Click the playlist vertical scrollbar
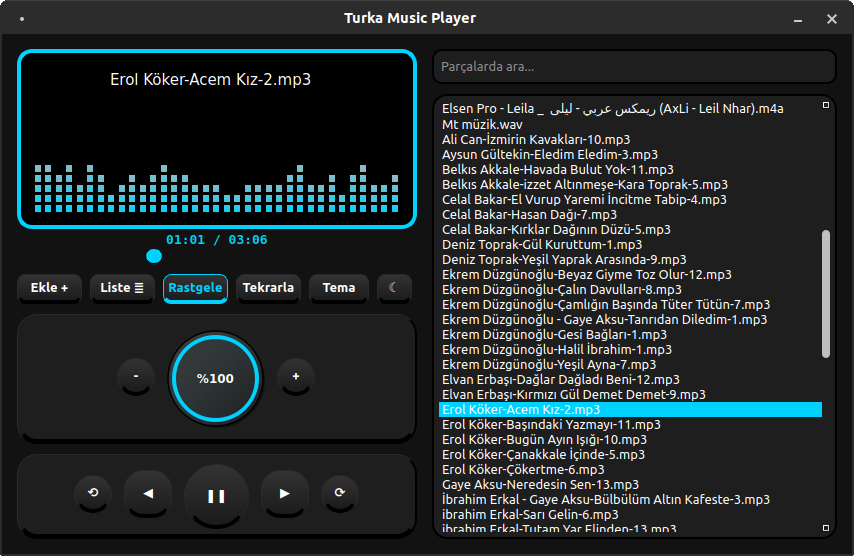Image resolution: width=854 pixels, height=556 pixels. tap(825, 293)
